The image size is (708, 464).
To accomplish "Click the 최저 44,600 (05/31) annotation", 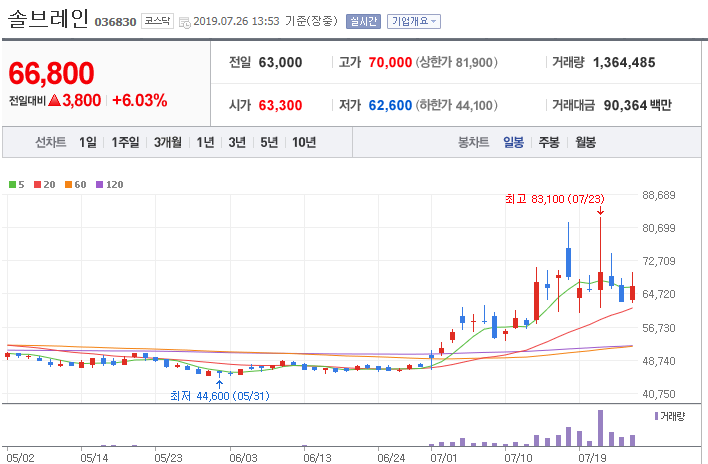I will (x=219, y=396).
